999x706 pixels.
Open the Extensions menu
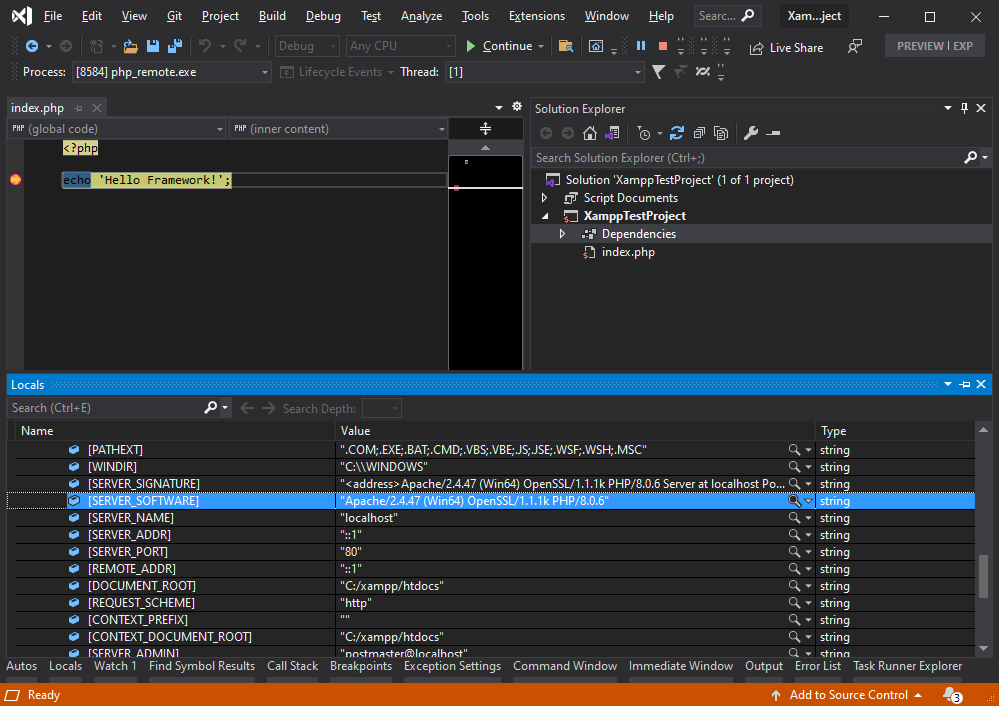pyautogui.click(x=536, y=16)
